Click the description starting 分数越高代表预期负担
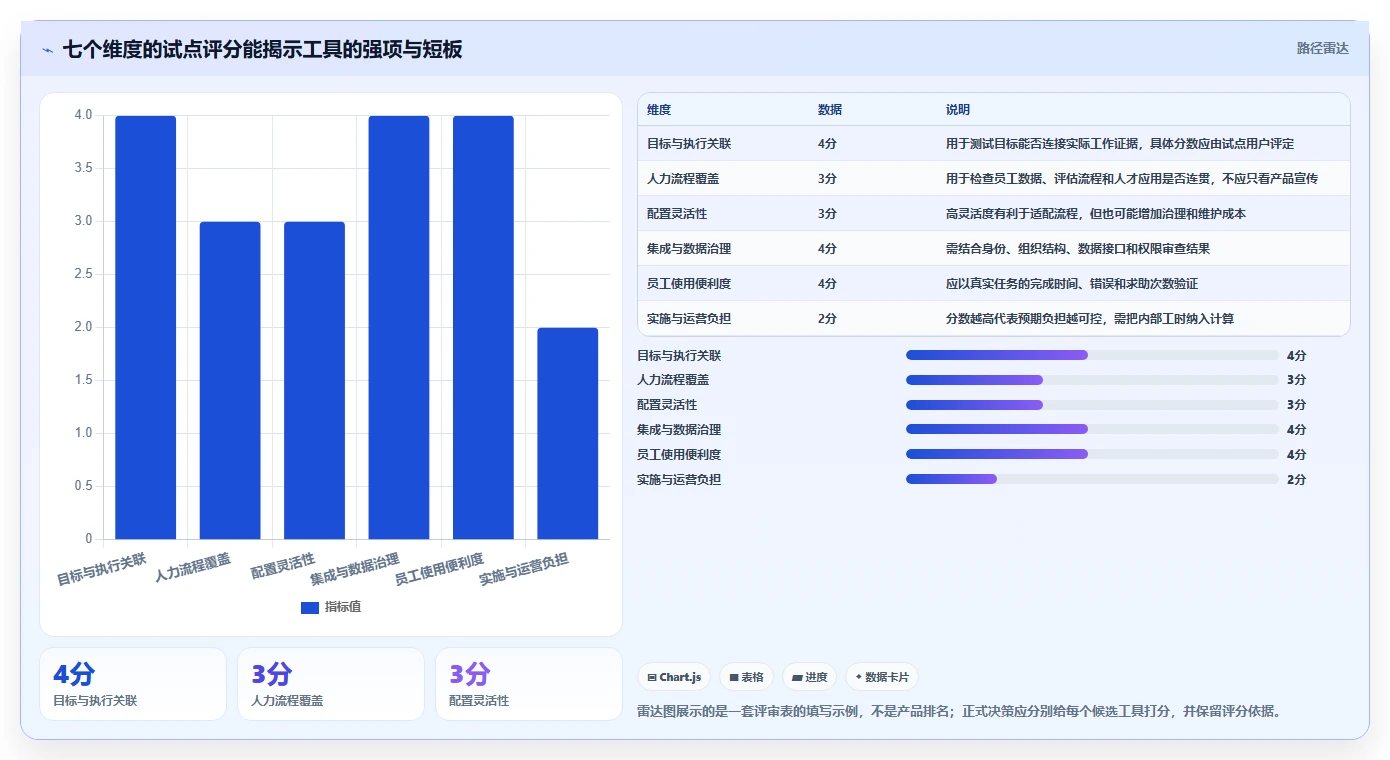Image resolution: width=1390 pixels, height=760 pixels. pyautogui.click(x=1090, y=319)
